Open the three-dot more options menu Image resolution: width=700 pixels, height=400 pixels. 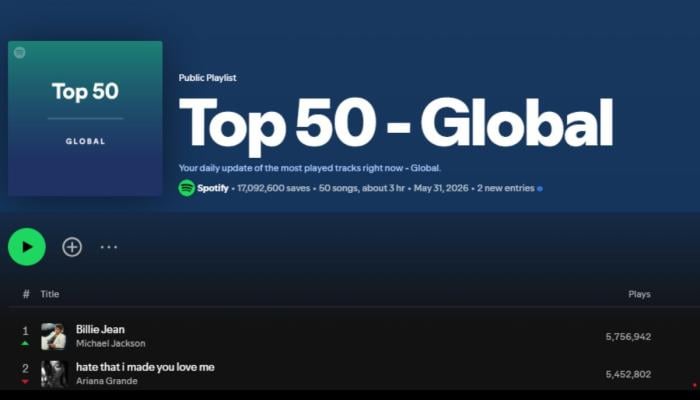pyautogui.click(x=109, y=247)
